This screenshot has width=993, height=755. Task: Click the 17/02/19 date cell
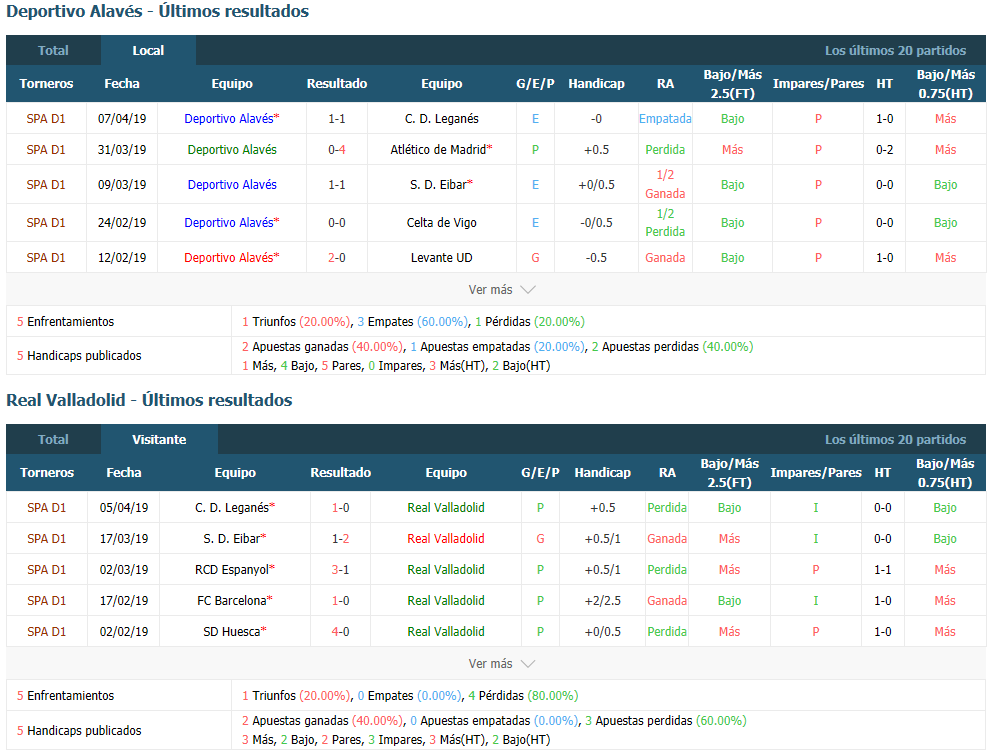123,600
